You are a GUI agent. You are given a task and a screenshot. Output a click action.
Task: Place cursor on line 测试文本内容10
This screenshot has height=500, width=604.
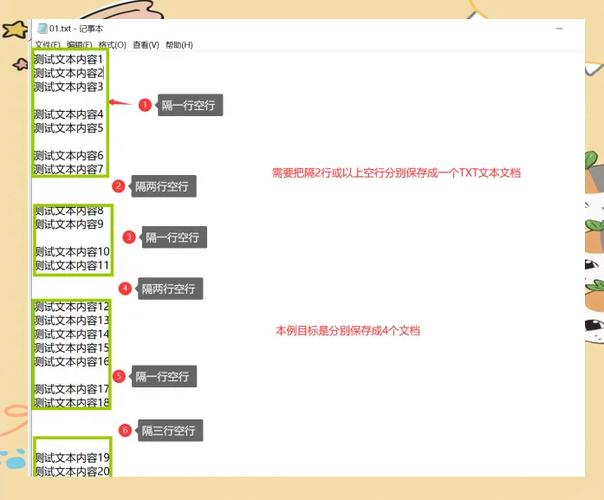coord(72,251)
